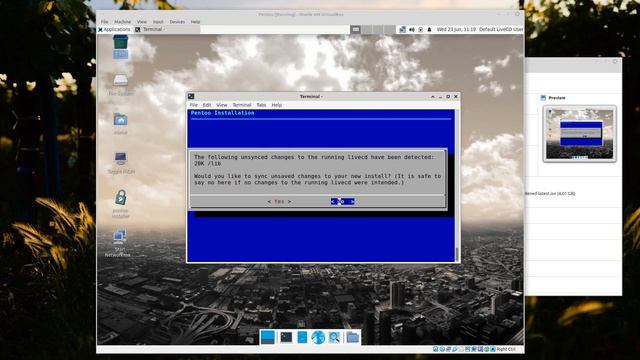Viewport: 640px width, 360px height.
Task: Open the terminal Tabs menu
Action: [261, 105]
